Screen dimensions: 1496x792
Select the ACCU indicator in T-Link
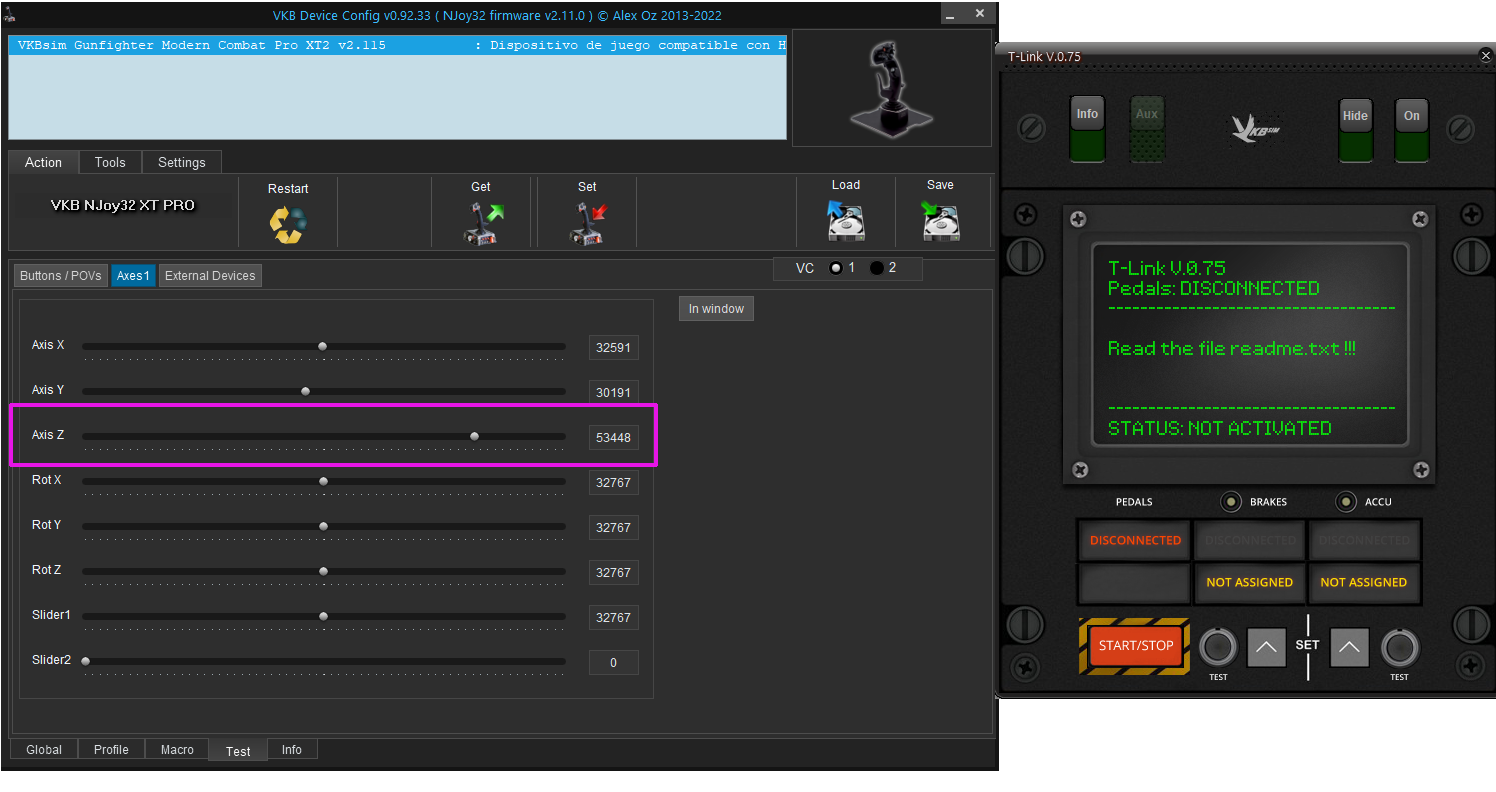tap(1346, 502)
